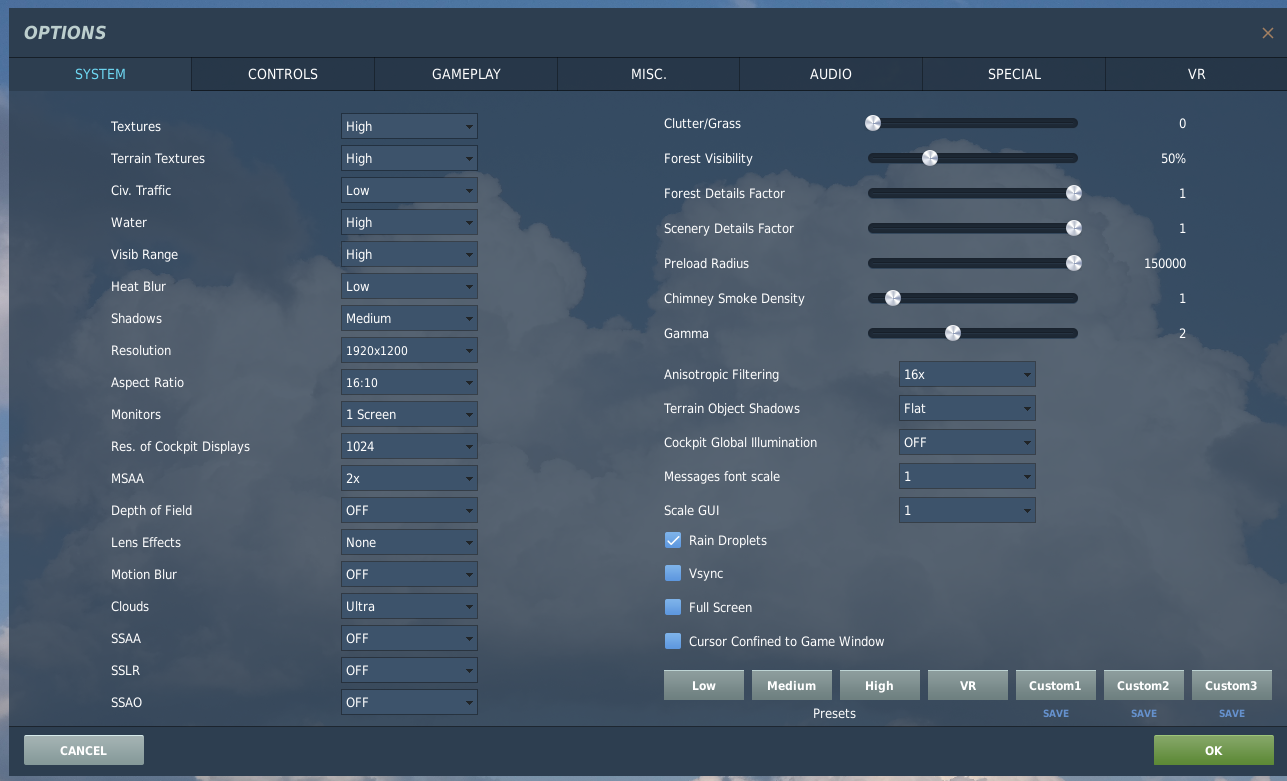Image resolution: width=1287 pixels, height=781 pixels.
Task: Apply the VR preset
Action: click(x=968, y=685)
